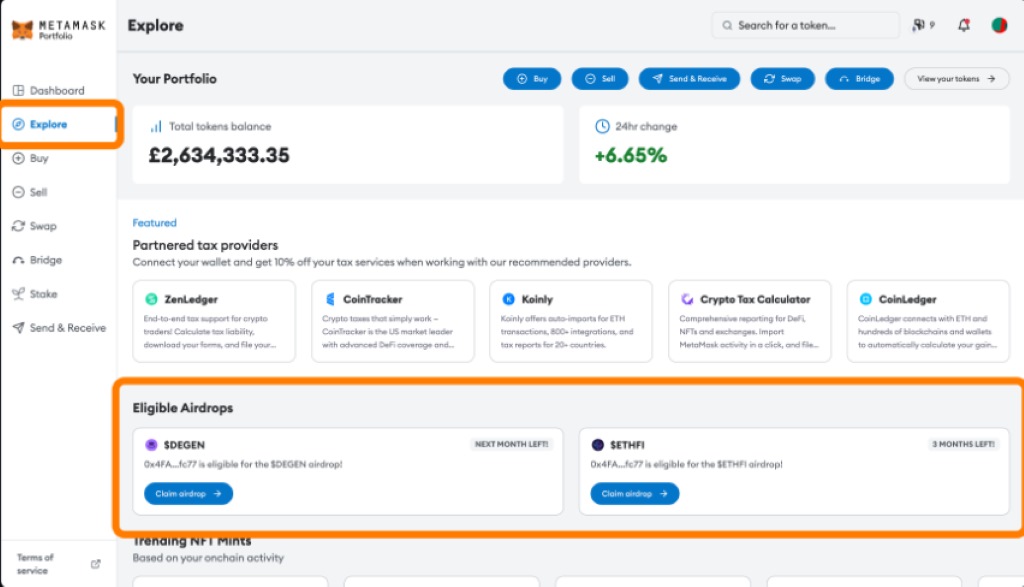Open Send & Receive in the sidebar
Viewport: 1024px width, 587px height.
59,328
